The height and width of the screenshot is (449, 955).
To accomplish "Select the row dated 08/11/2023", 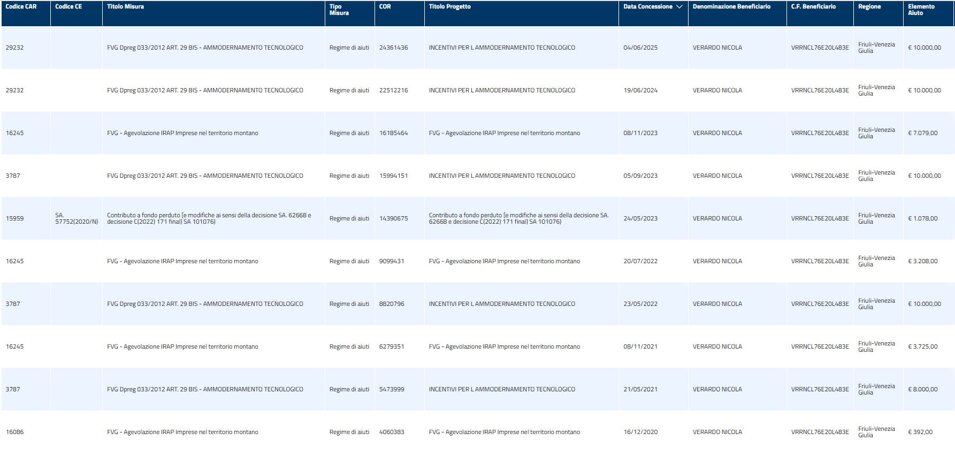I will pyautogui.click(x=638, y=132).
